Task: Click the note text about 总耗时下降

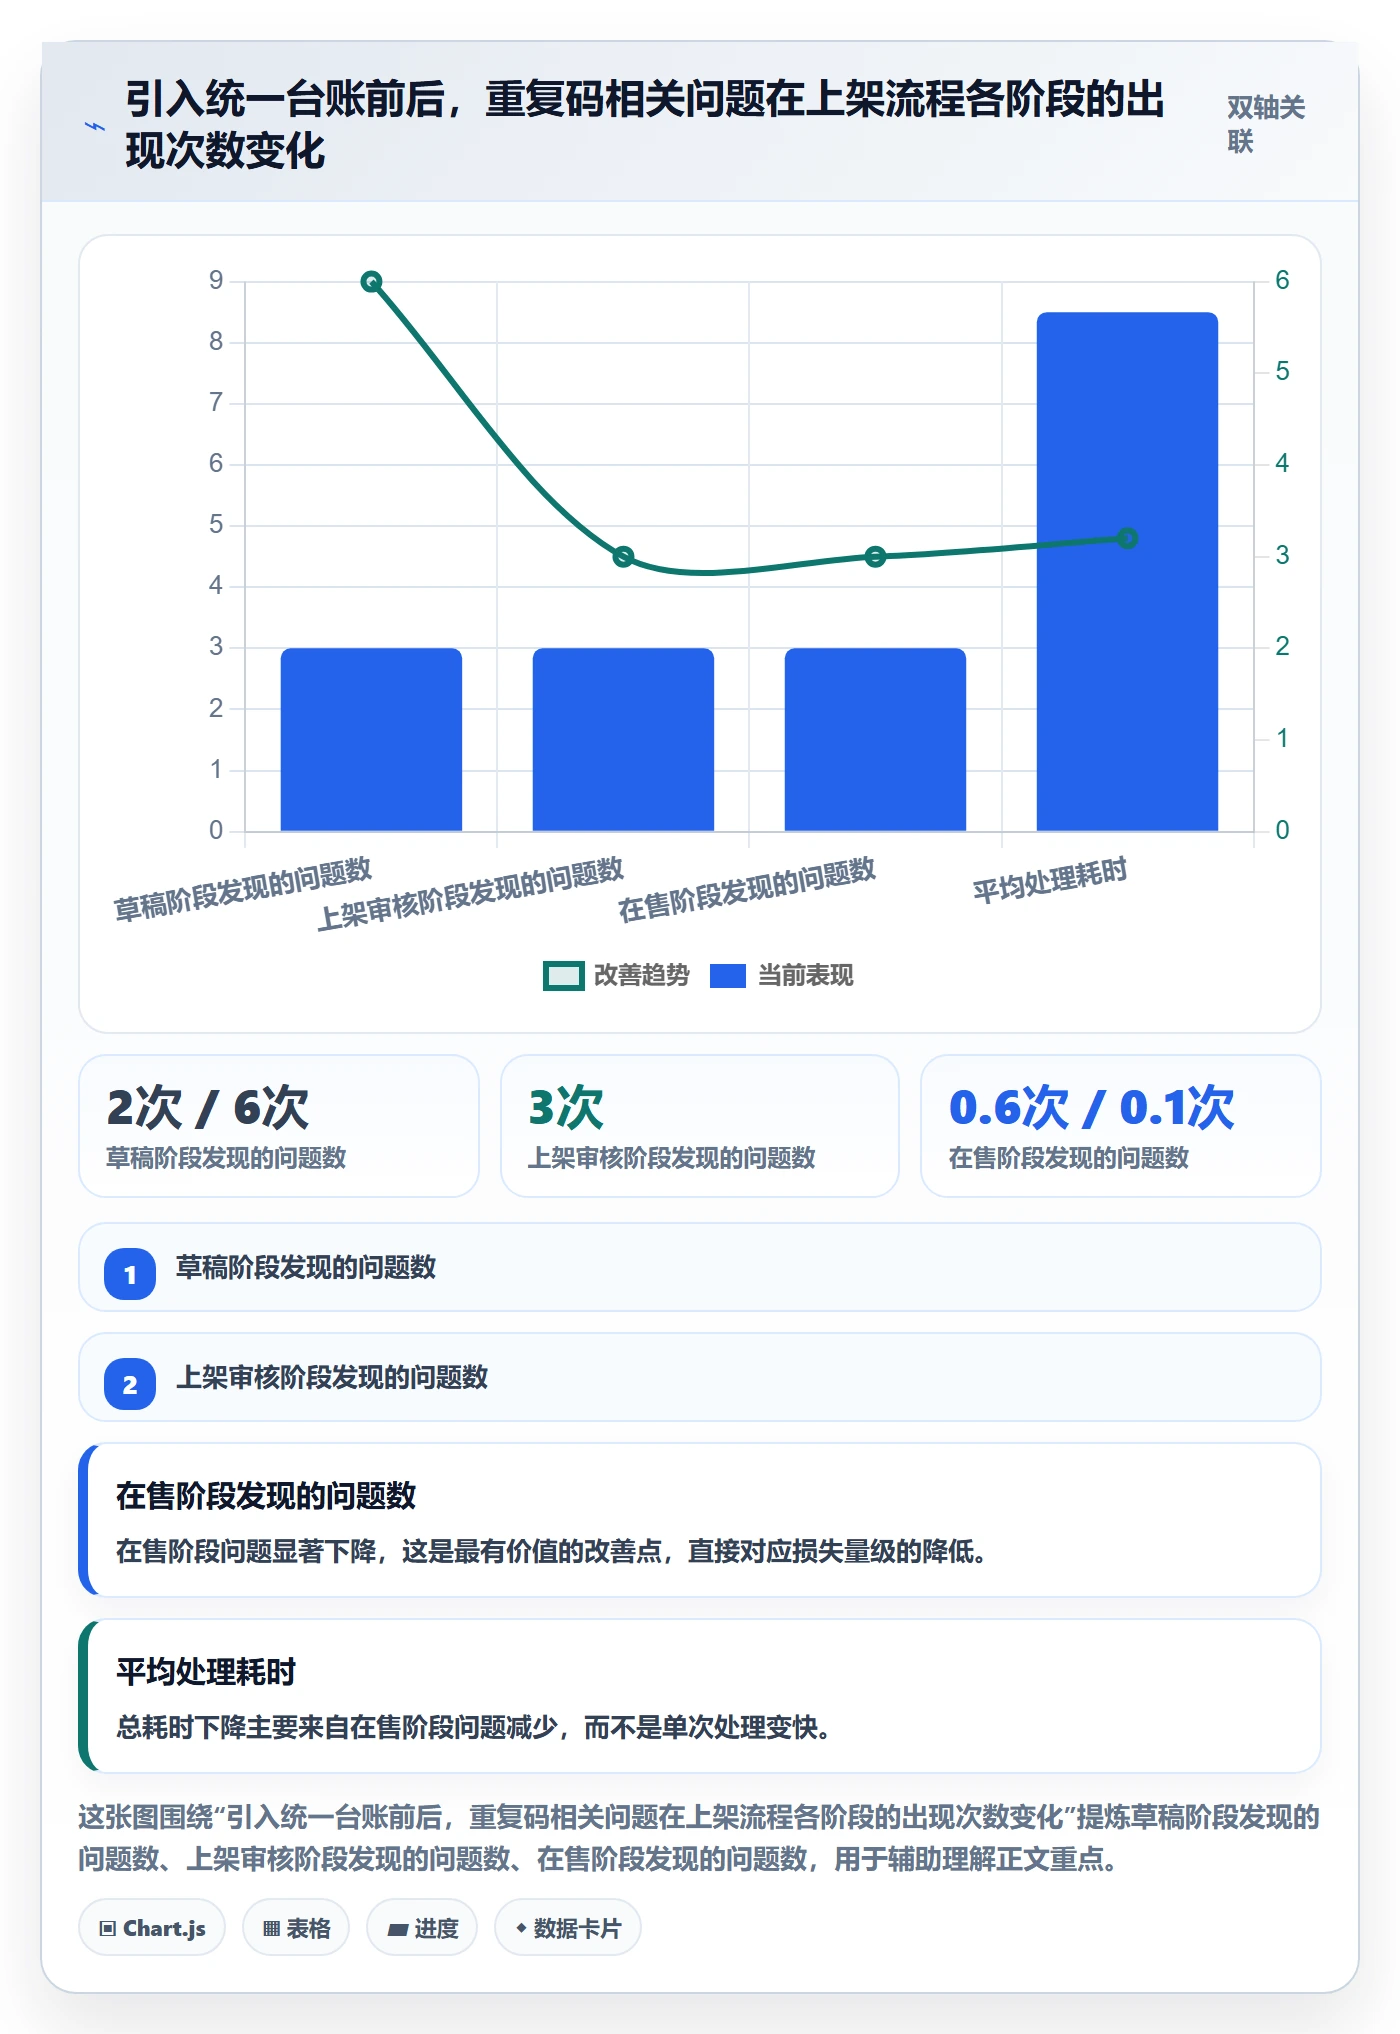Action: (x=474, y=1727)
